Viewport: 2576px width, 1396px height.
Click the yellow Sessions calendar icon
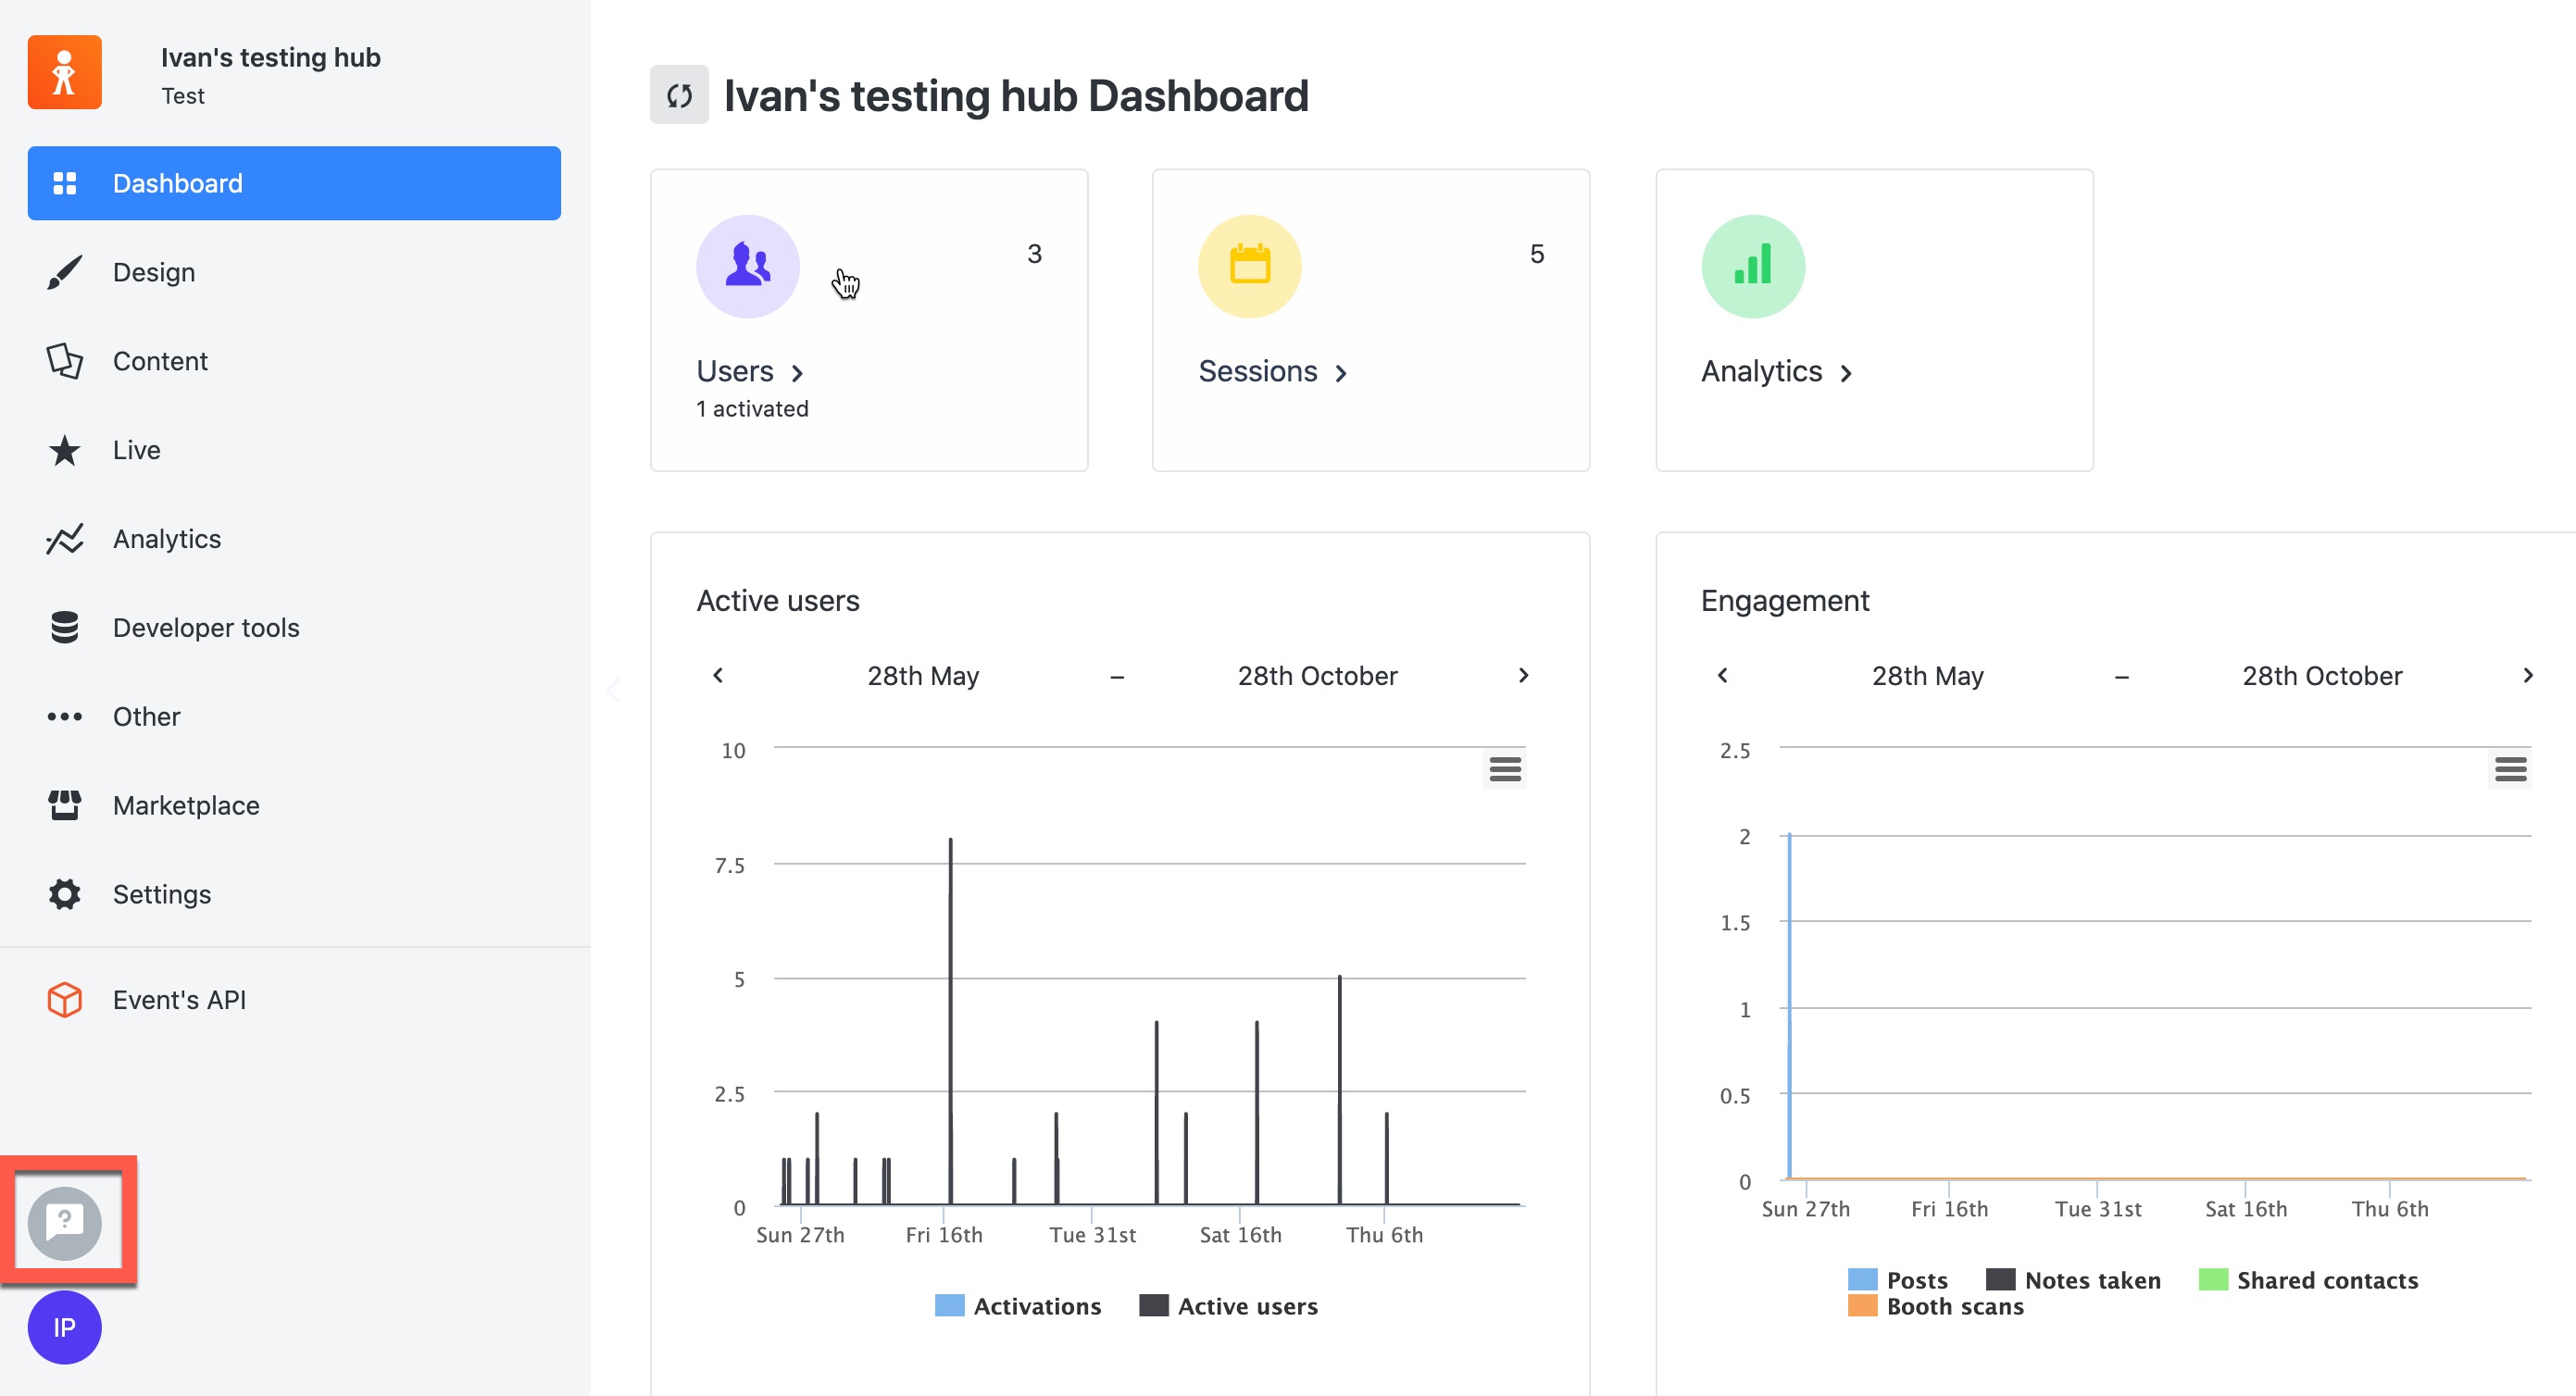click(1249, 266)
